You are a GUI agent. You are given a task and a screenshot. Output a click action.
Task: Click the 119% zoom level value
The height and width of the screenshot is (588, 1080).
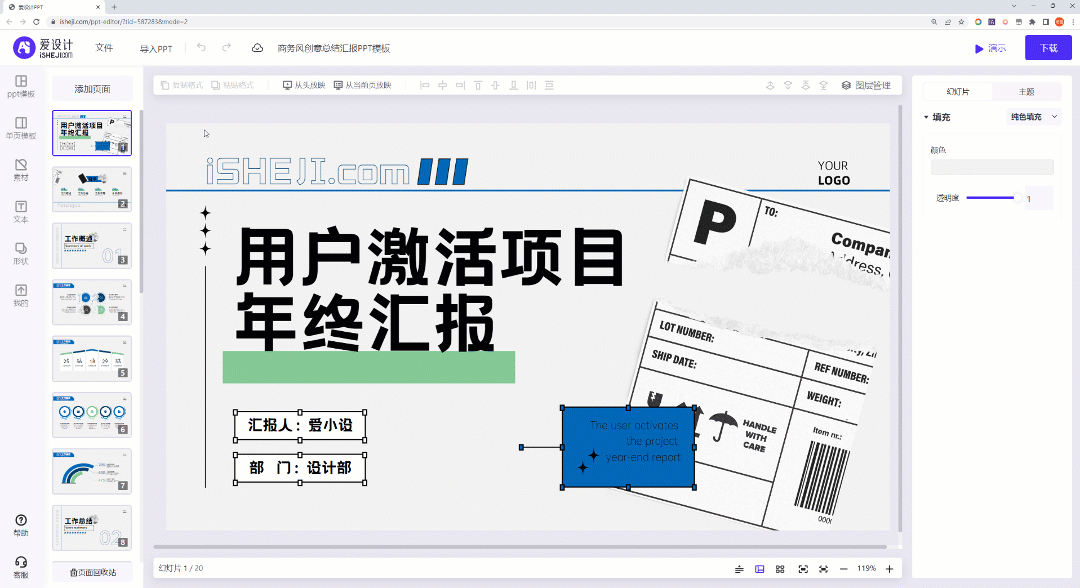pyautogui.click(x=866, y=569)
